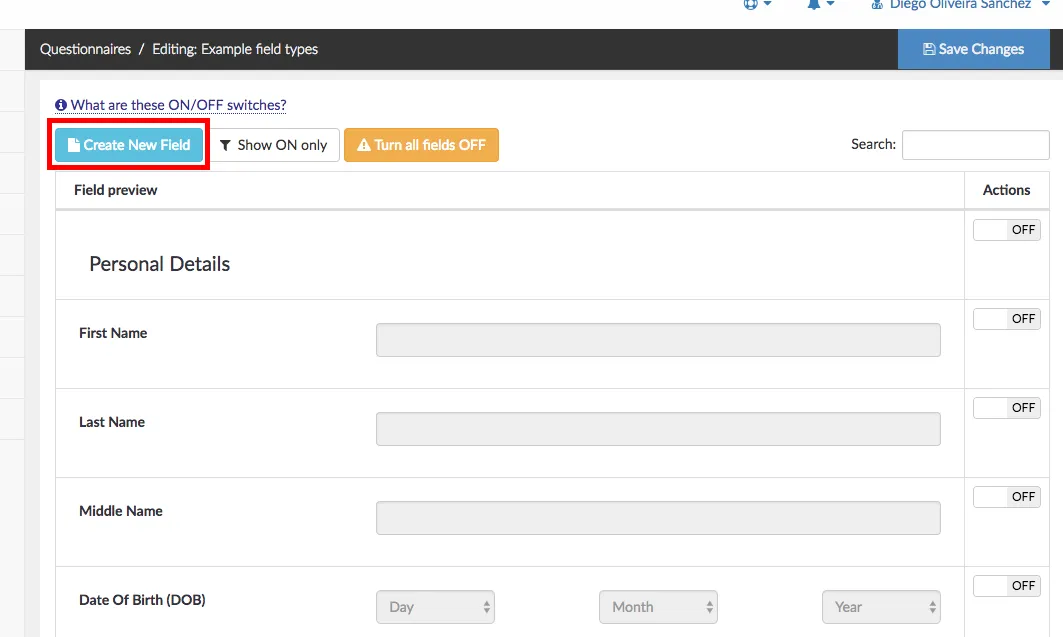This screenshot has height=637, width=1063.
Task: Open the Year dropdown
Action: pos(881,607)
